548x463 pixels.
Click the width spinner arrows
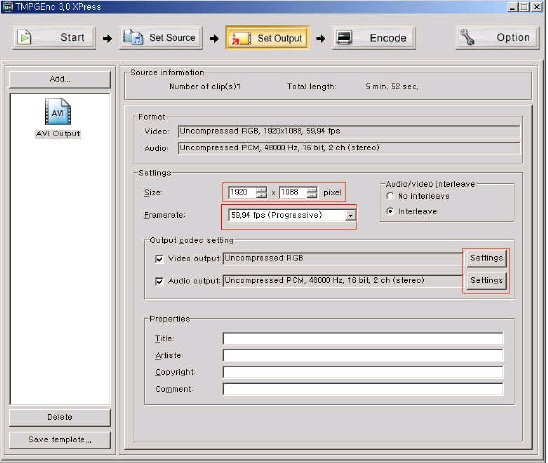(x=261, y=192)
